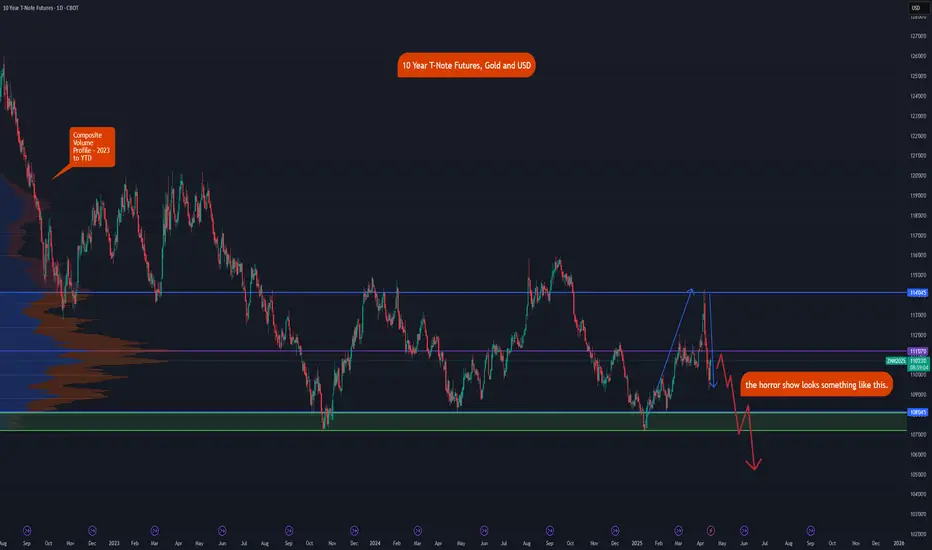Click the 105000 tick on the price axis

click(918, 474)
